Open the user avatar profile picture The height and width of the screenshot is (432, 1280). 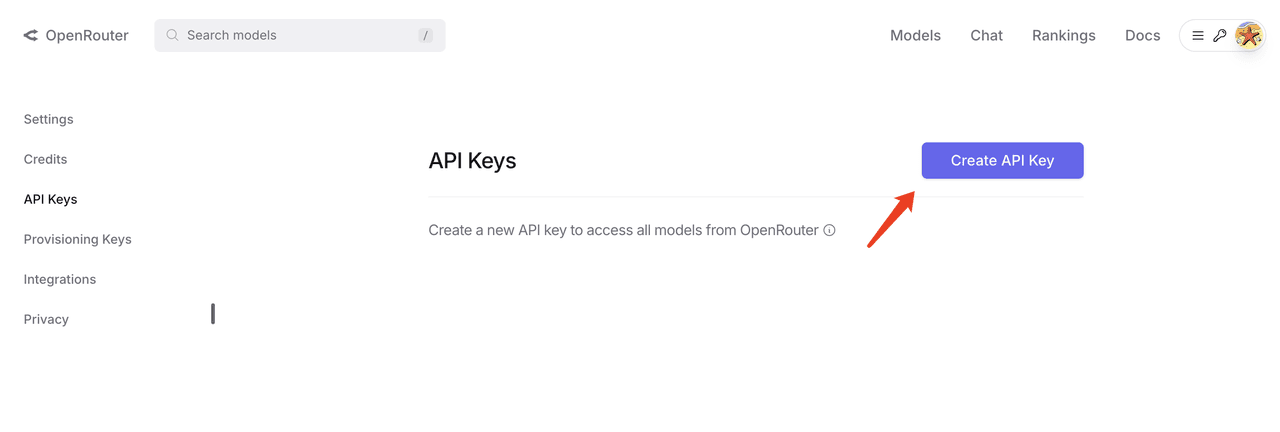pyautogui.click(x=1248, y=35)
